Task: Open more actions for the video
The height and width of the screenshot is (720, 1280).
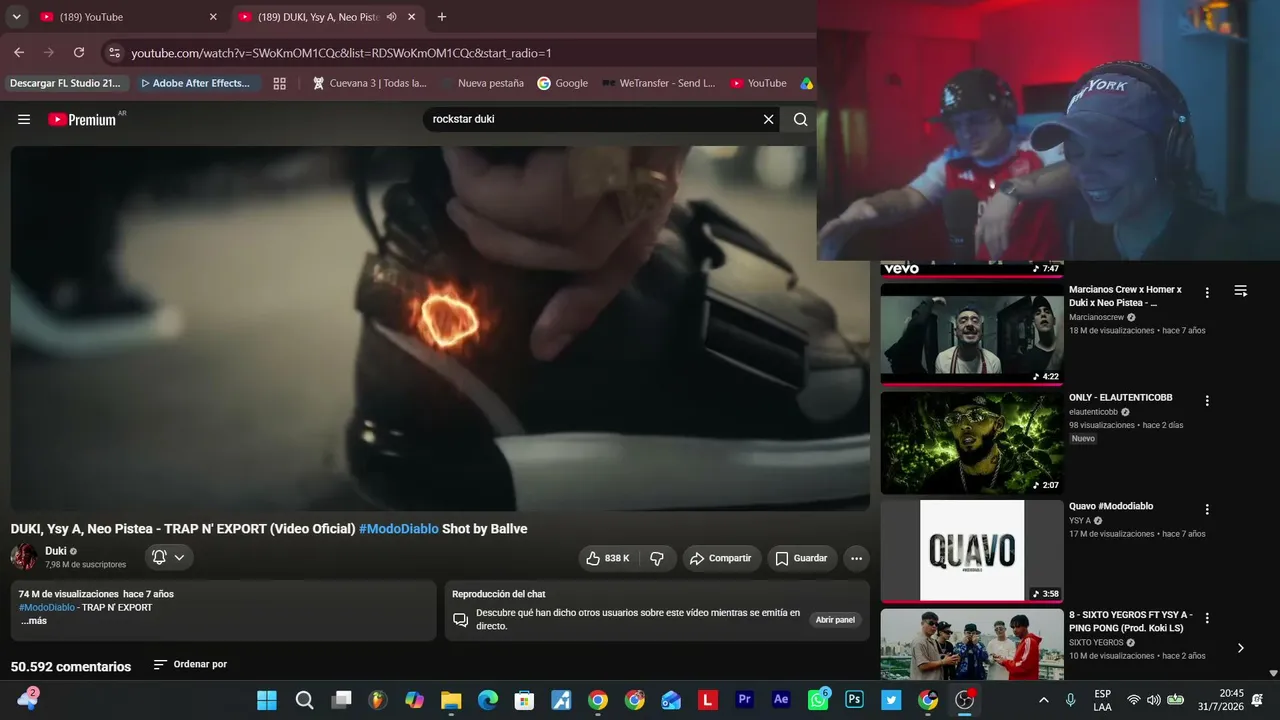Action: click(x=856, y=558)
